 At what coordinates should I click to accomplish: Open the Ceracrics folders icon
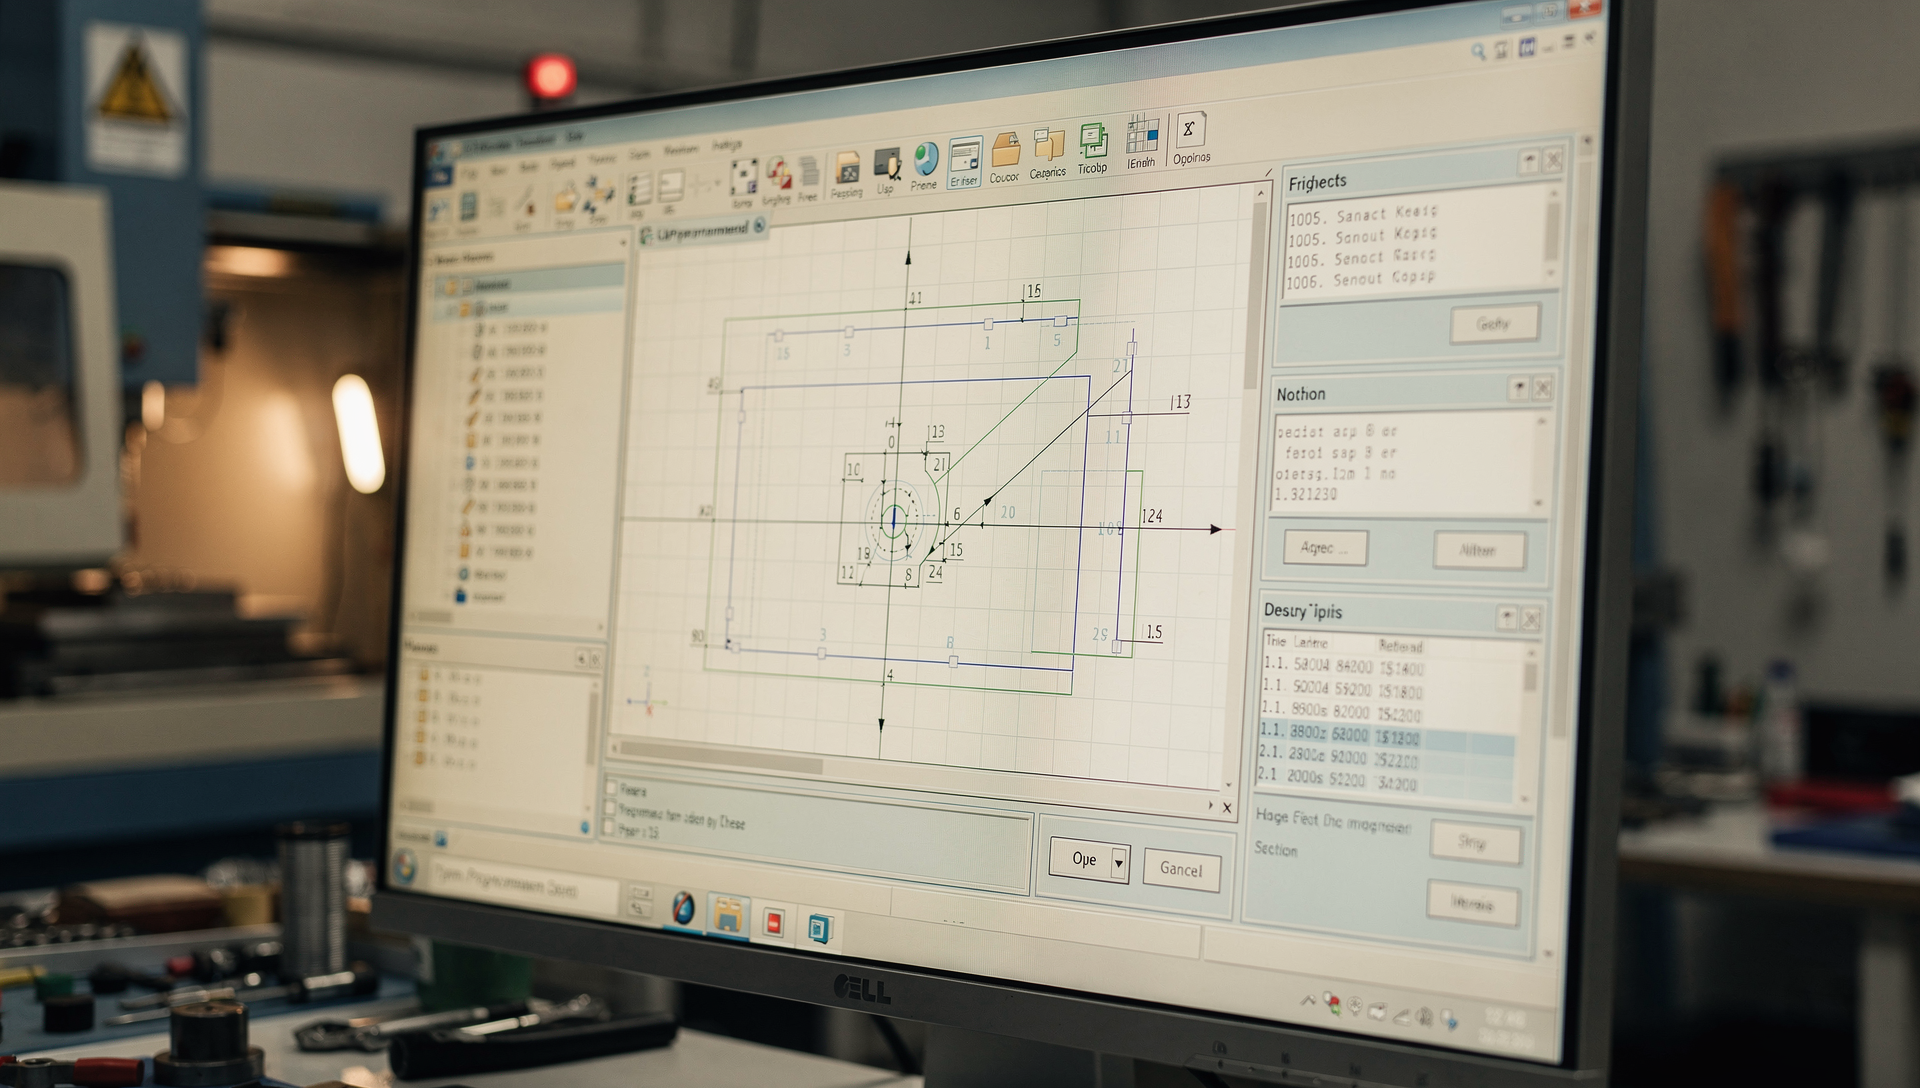pyautogui.click(x=1048, y=146)
